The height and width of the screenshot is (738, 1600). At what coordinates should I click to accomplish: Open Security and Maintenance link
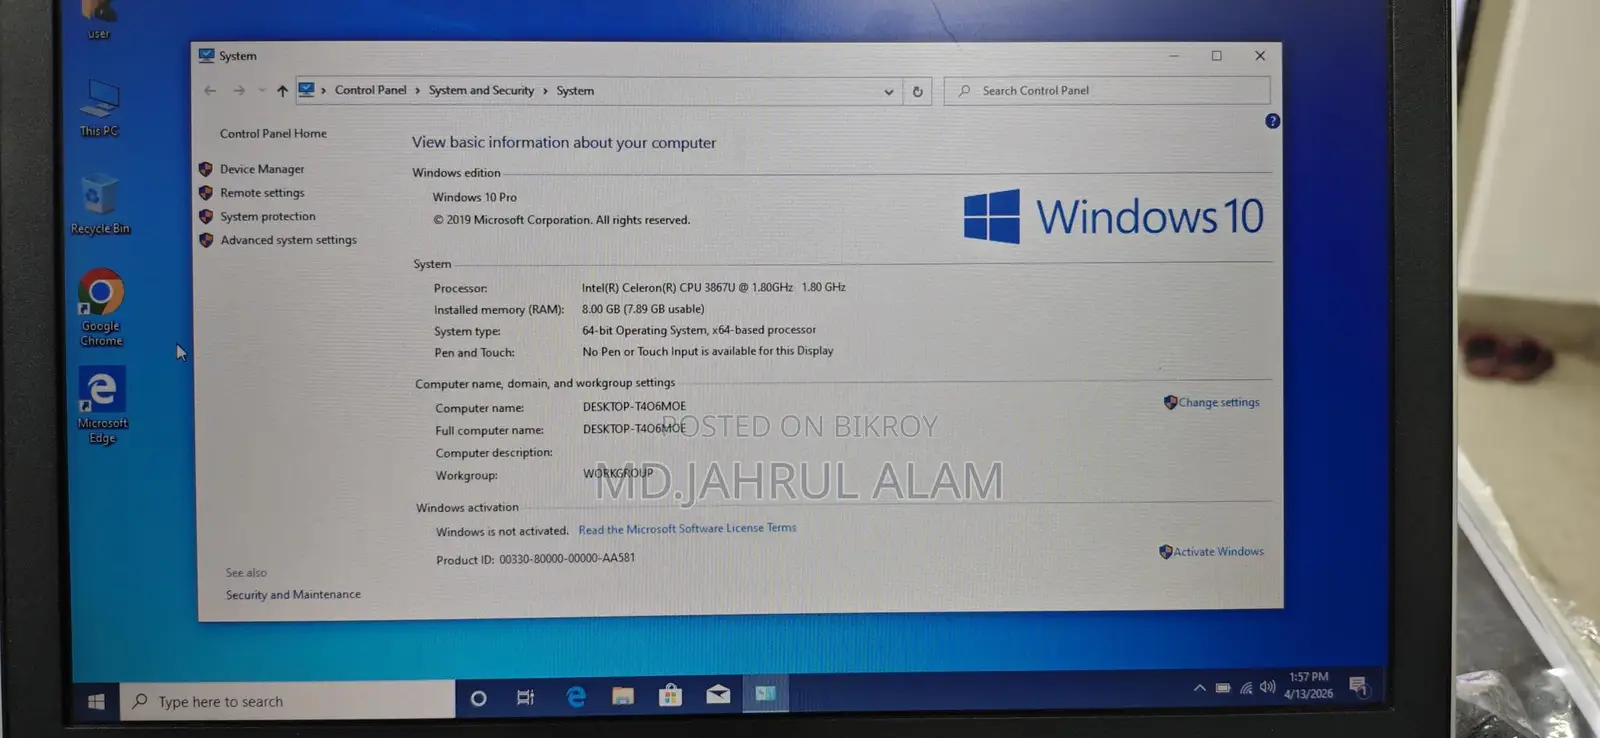[293, 594]
